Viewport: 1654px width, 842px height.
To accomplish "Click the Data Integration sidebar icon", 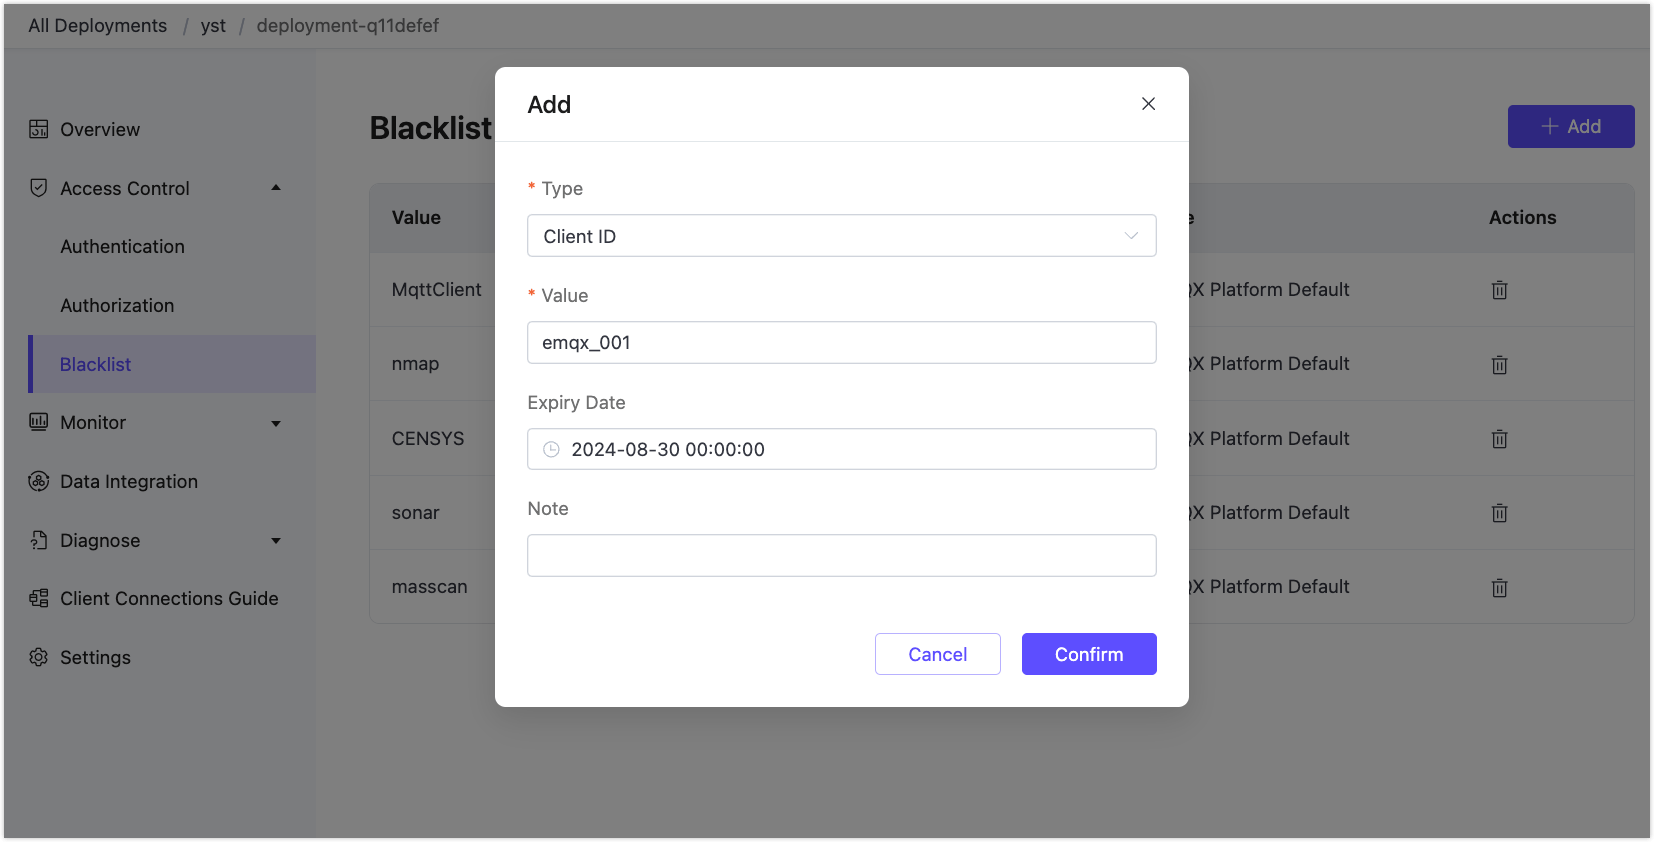I will 39,481.
